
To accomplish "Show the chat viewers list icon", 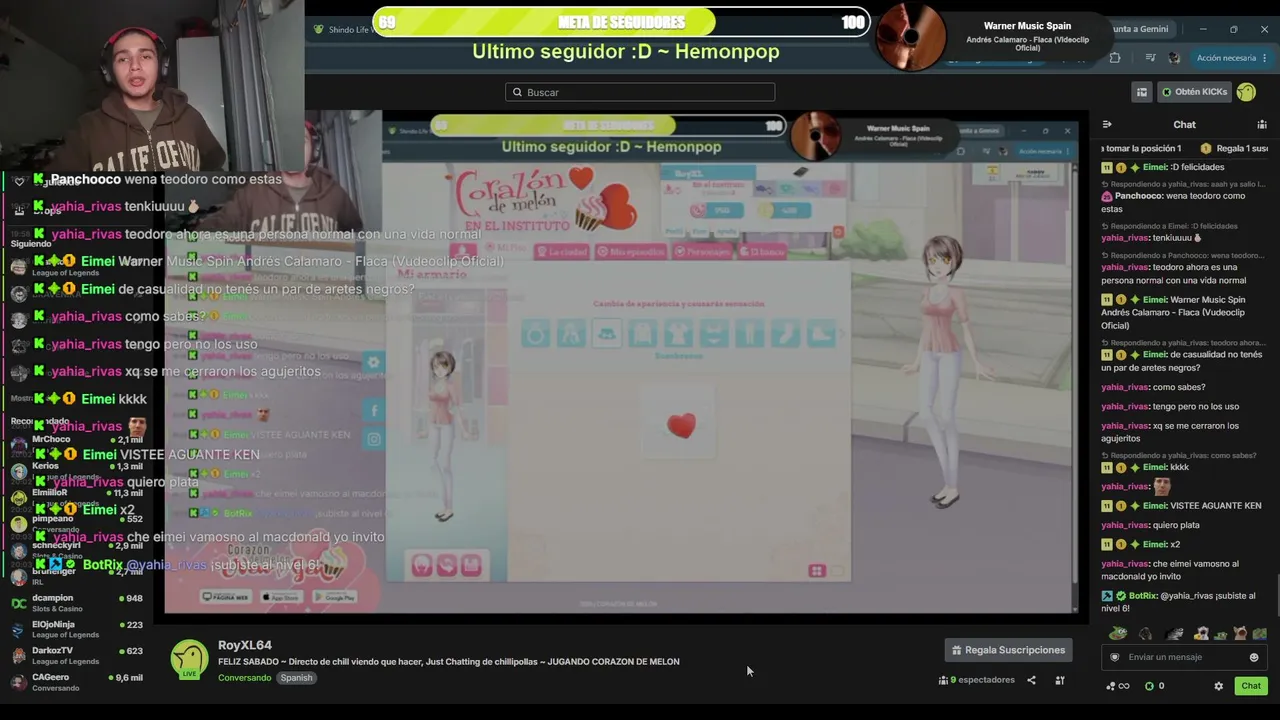I will coord(1262,125).
